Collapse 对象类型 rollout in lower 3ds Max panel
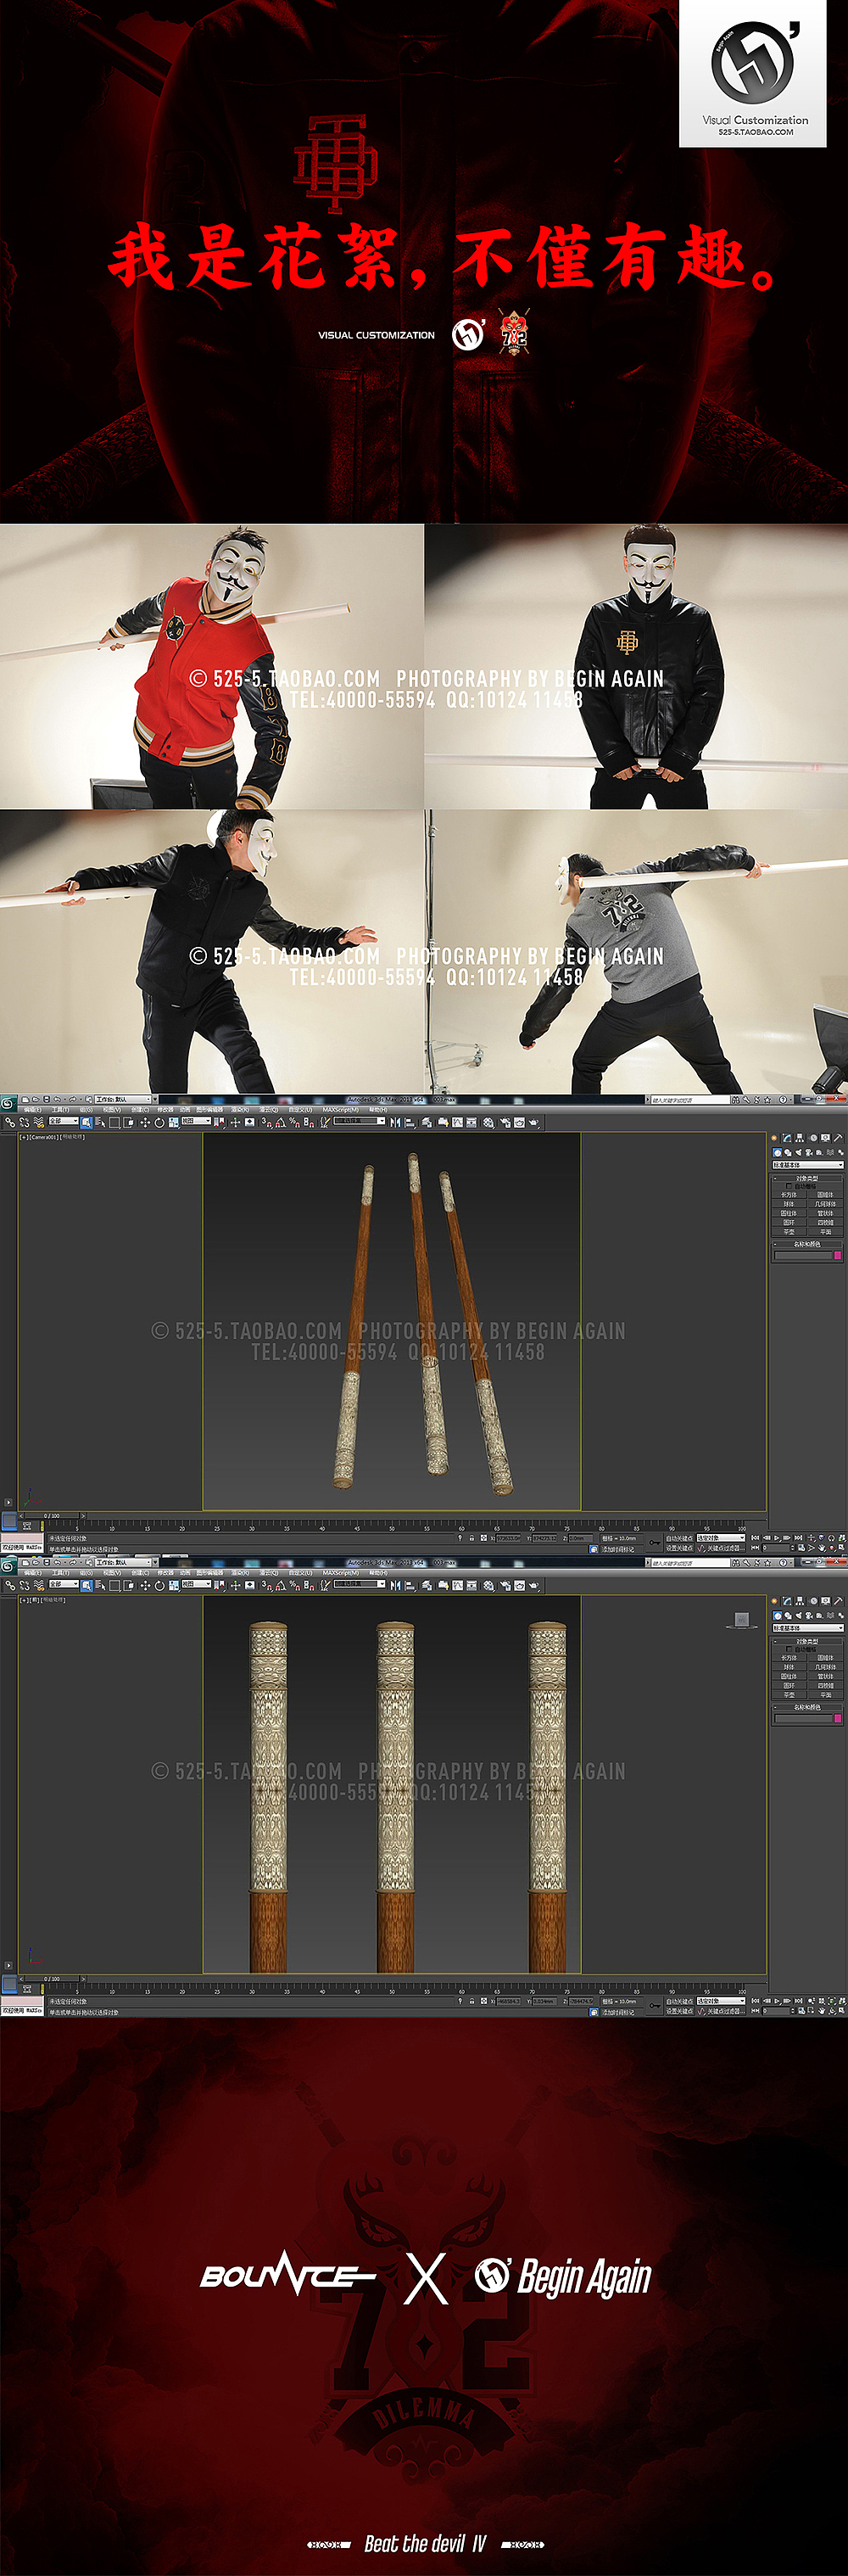Viewport: 848px width, 2576px height. [808, 1642]
